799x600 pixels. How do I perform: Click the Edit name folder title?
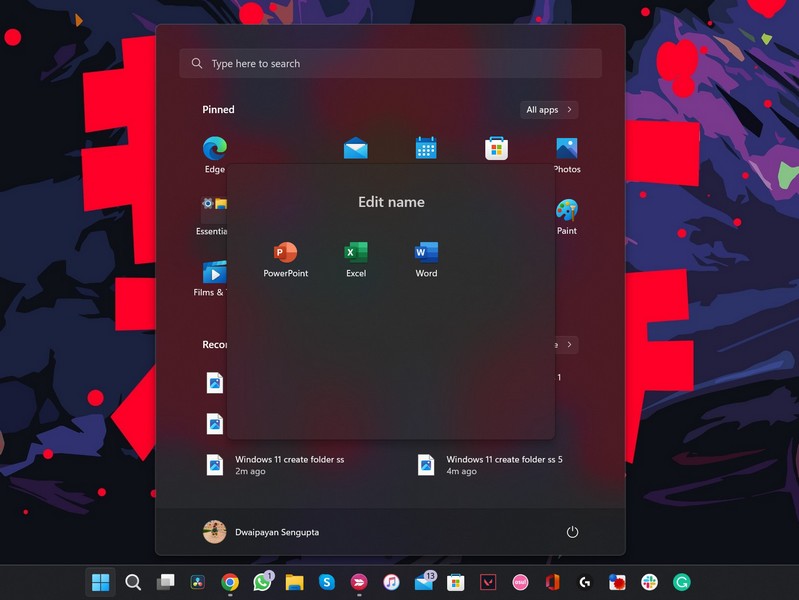coord(391,202)
